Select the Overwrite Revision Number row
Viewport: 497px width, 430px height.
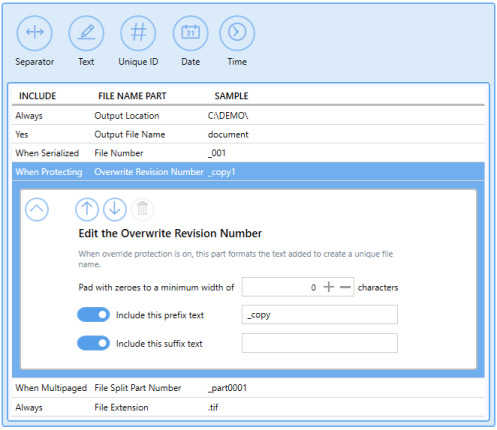[x=248, y=172]
